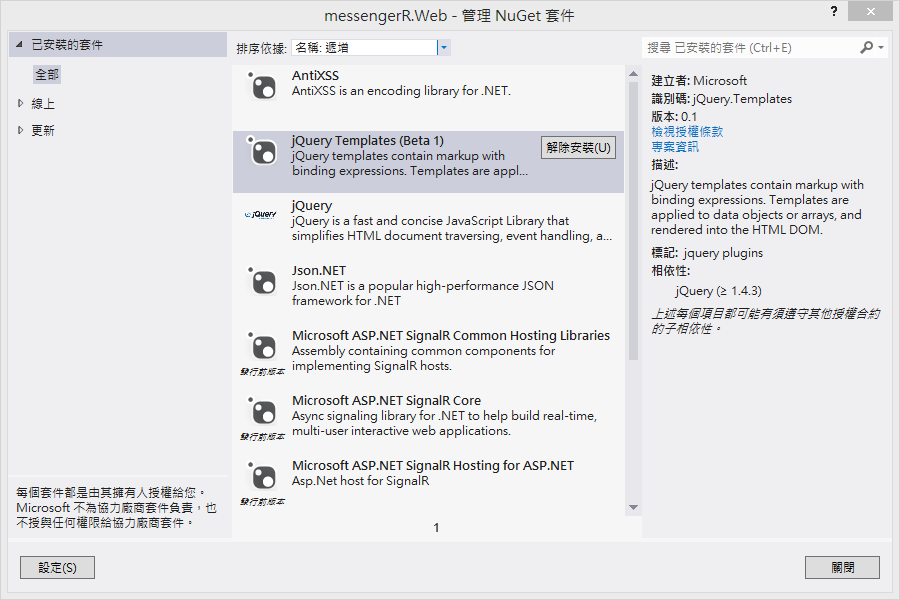Click page number 1 below list
The width and height of the screenshot is (900, 600).
click(x=436, y=528)
